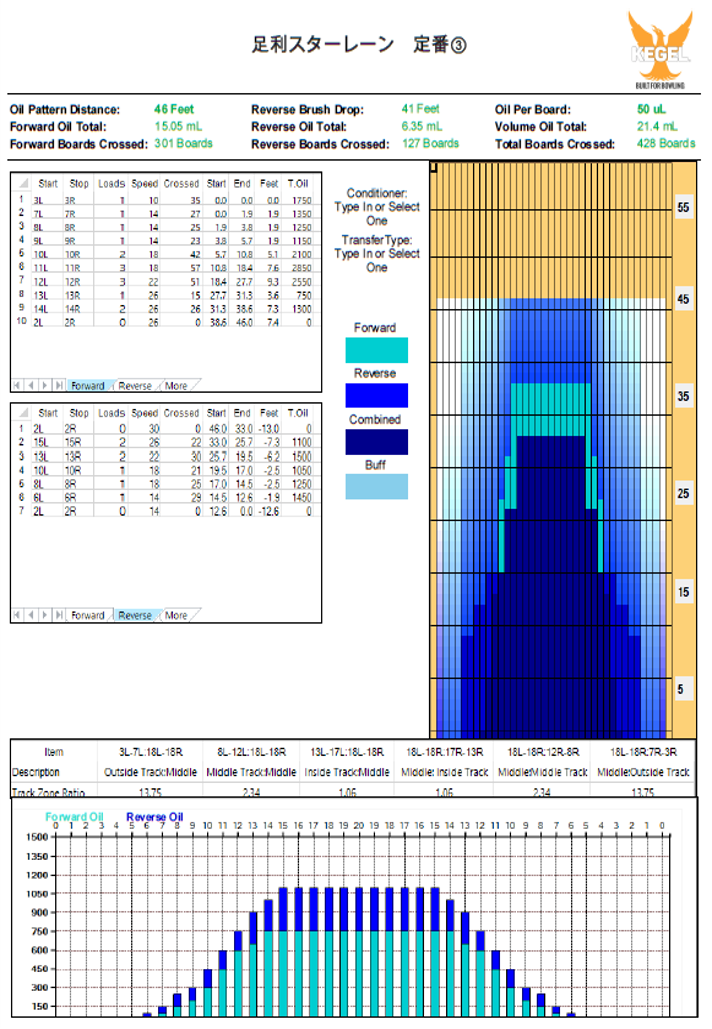
Task: Open the Conditioner selection field
Action: (x=376, y=207)
